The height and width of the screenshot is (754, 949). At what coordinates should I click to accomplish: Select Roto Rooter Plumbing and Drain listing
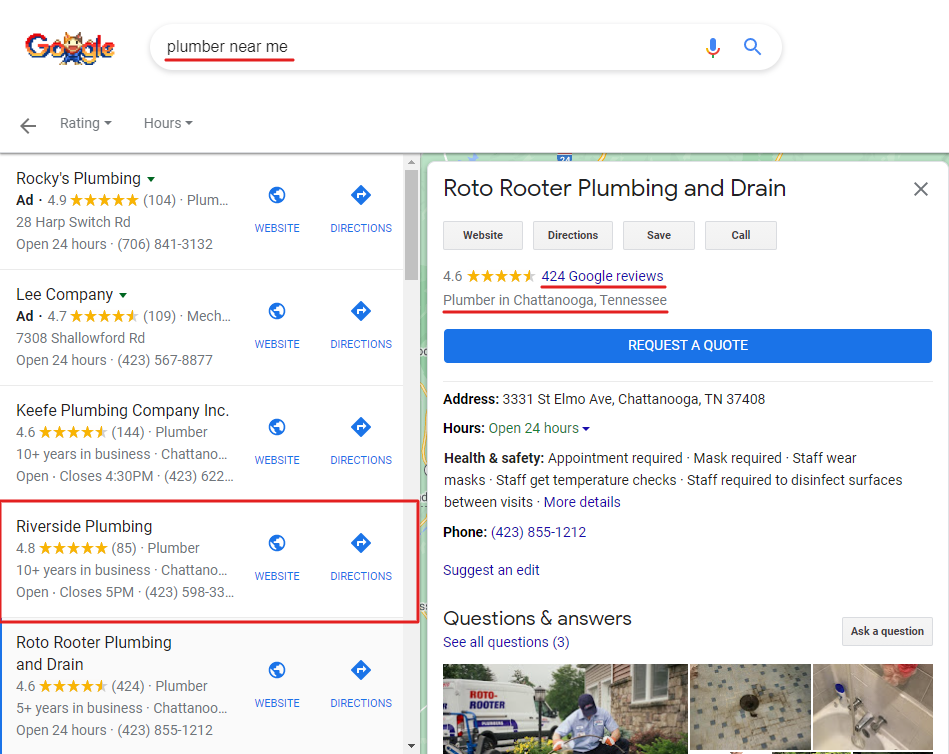click(x=94, y=654)
